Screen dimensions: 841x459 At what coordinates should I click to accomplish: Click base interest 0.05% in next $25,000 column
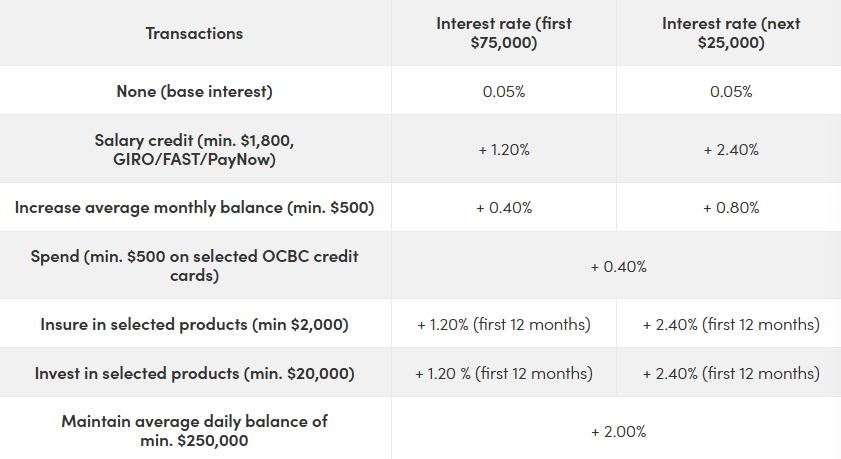(730, 91)
